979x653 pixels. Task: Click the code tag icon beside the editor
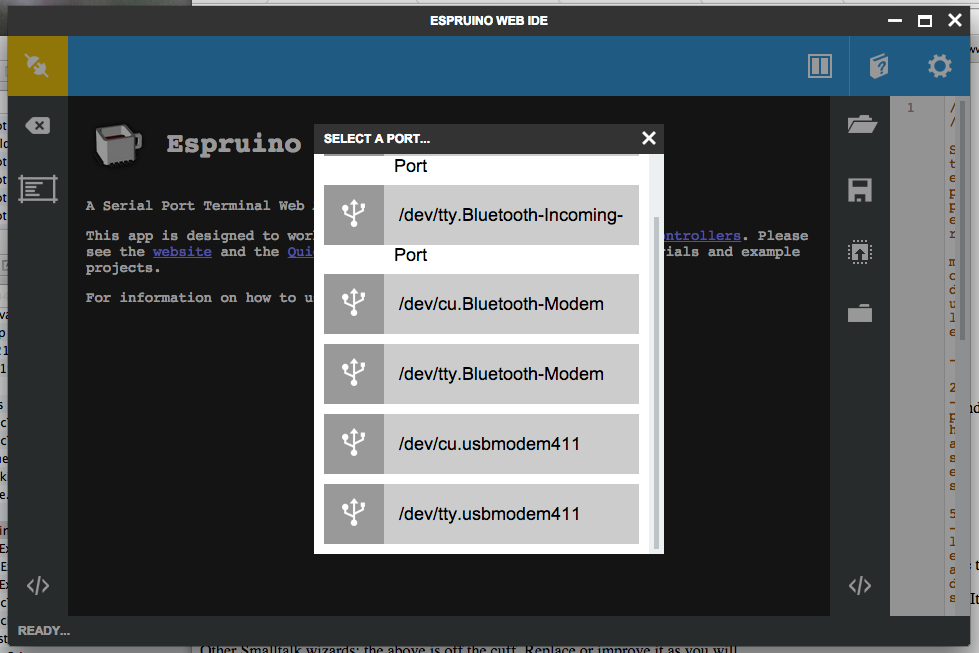coord(860,586)
